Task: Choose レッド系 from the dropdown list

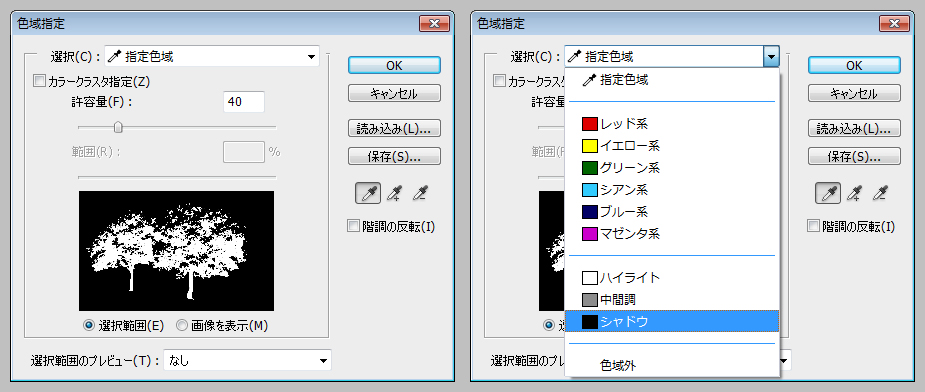Action: 672,124
